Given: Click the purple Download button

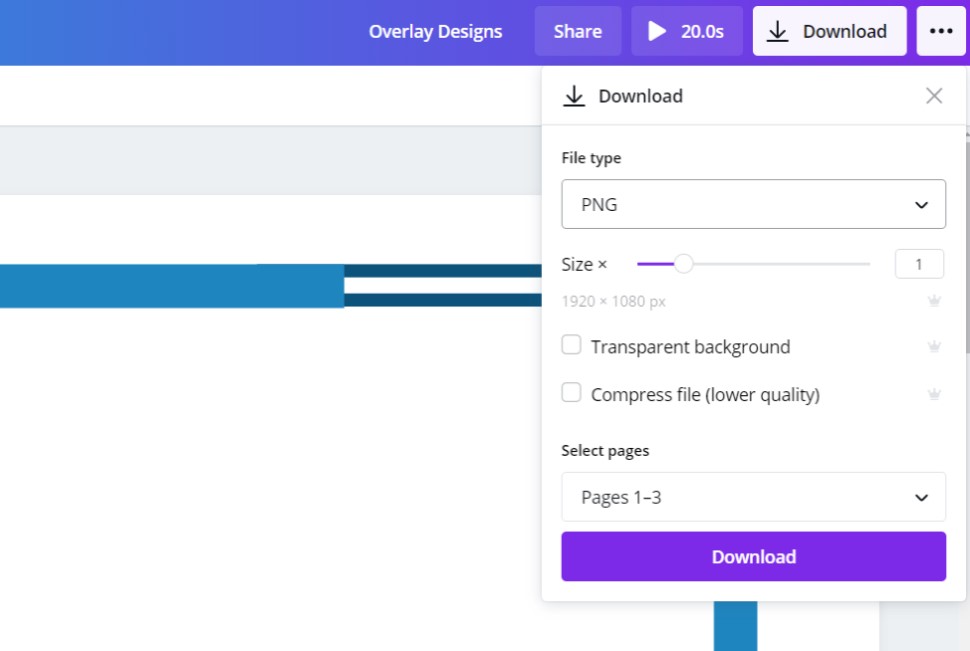Looking at the screenshot, I should pos(753,557).
